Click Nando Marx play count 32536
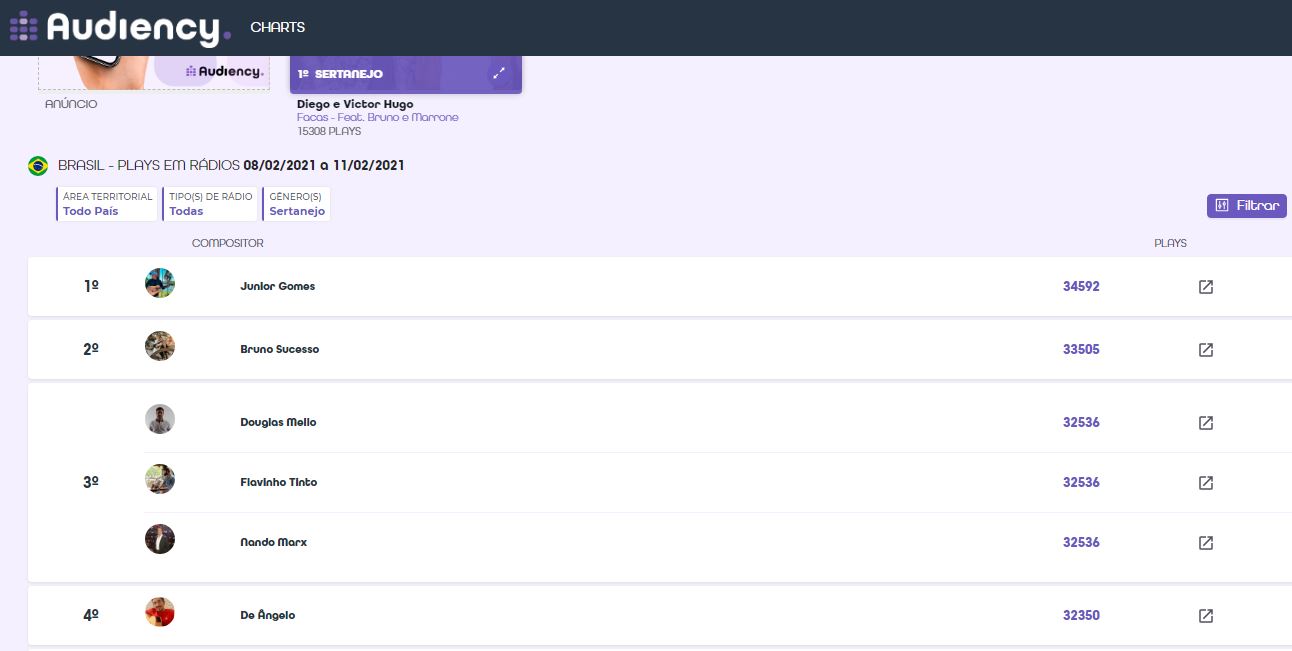Screen dimensions: 1292x651 1081,542
